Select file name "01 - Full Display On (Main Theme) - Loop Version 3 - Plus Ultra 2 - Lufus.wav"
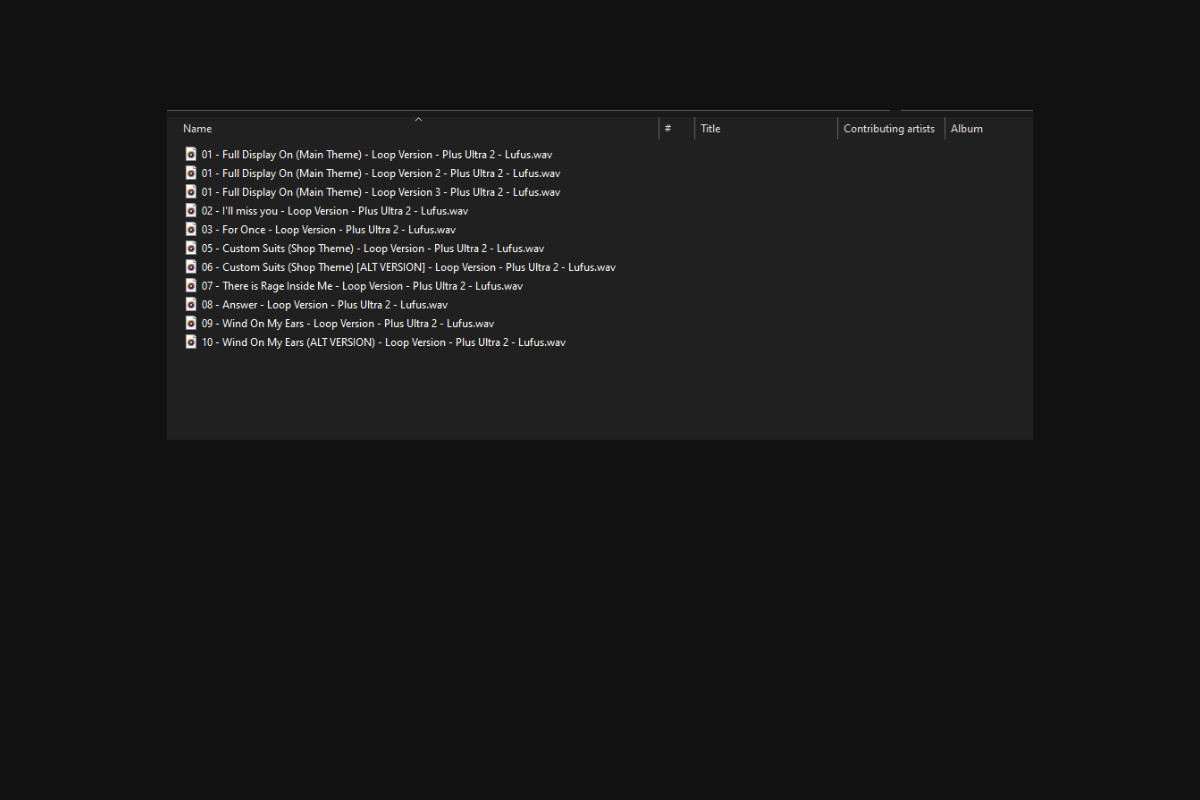The image size is (1200, 800). (381, 192)
